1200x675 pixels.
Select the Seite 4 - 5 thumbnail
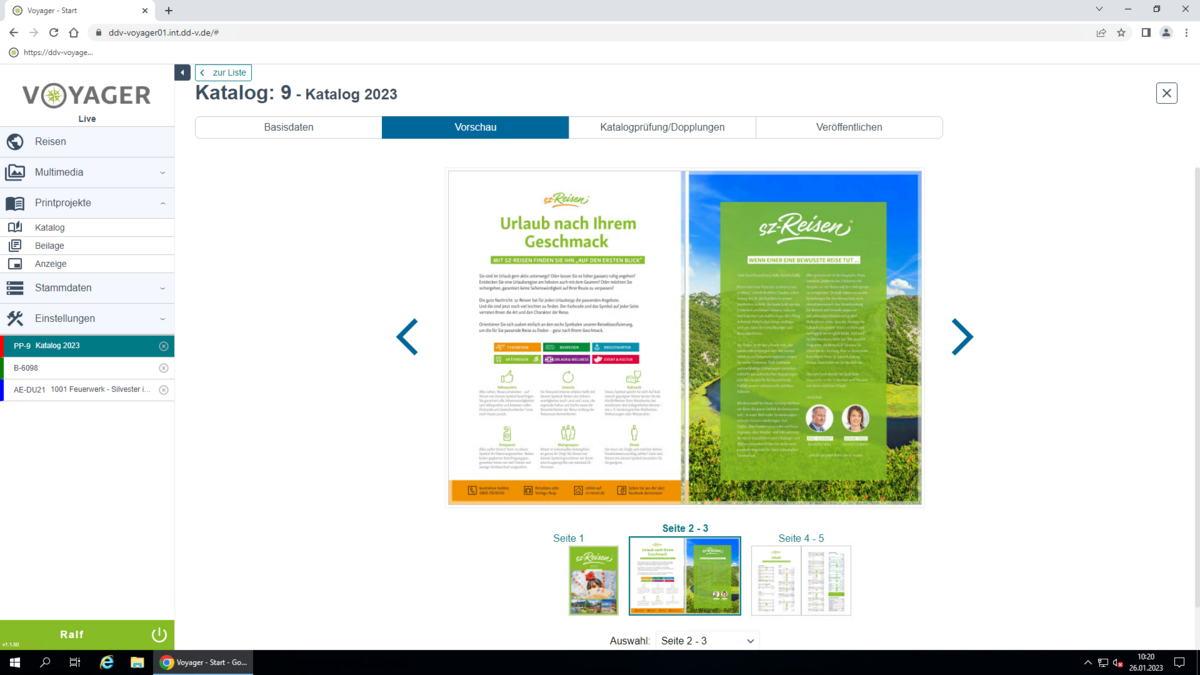pyautogui.click(x=801, y=580)
